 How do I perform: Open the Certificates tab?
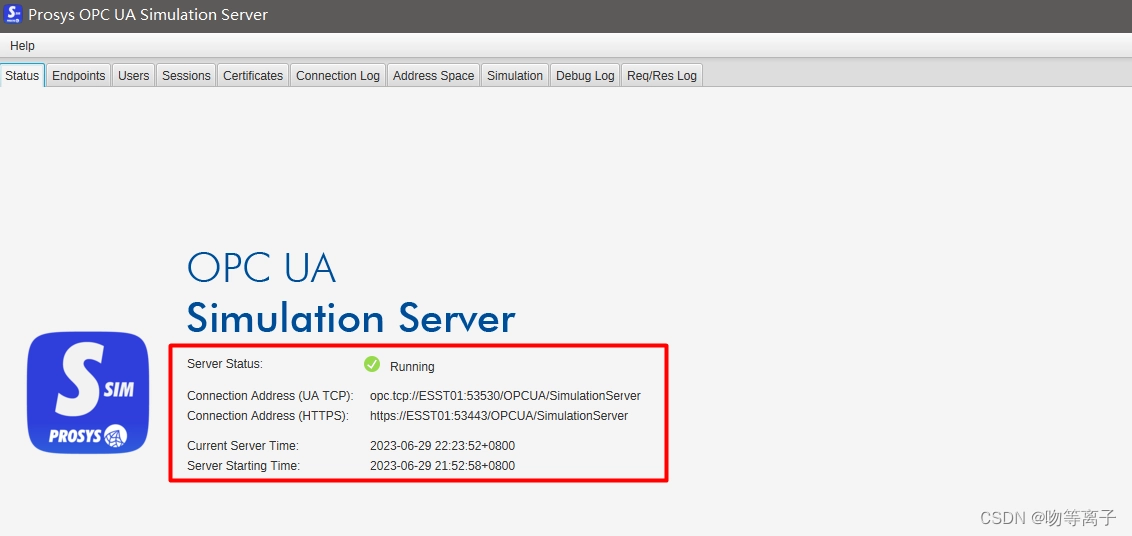253,76
